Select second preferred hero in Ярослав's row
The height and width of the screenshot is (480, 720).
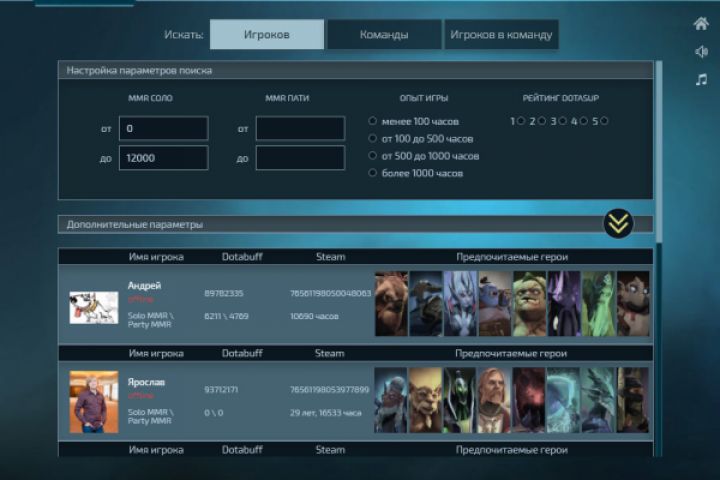coord(425,400)
